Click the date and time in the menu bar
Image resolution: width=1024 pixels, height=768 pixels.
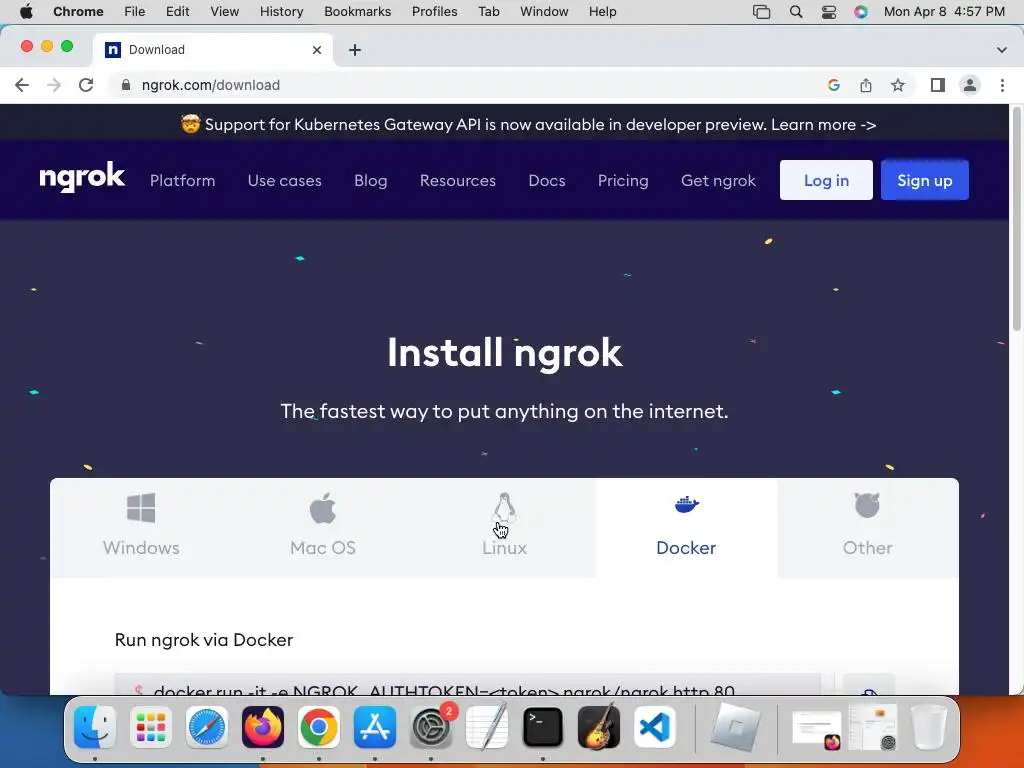(944, 11)
